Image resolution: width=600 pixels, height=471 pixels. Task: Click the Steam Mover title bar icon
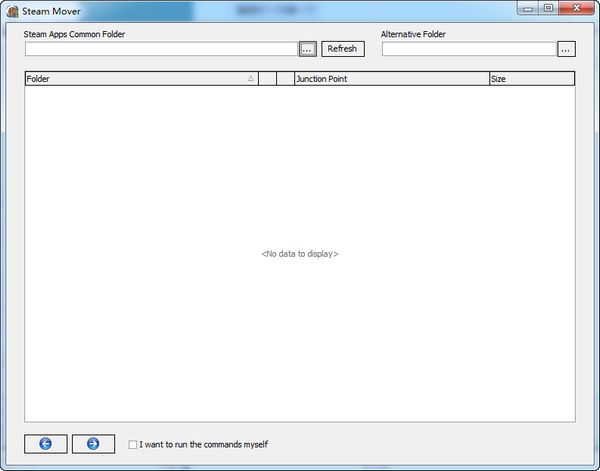point(12,11)
